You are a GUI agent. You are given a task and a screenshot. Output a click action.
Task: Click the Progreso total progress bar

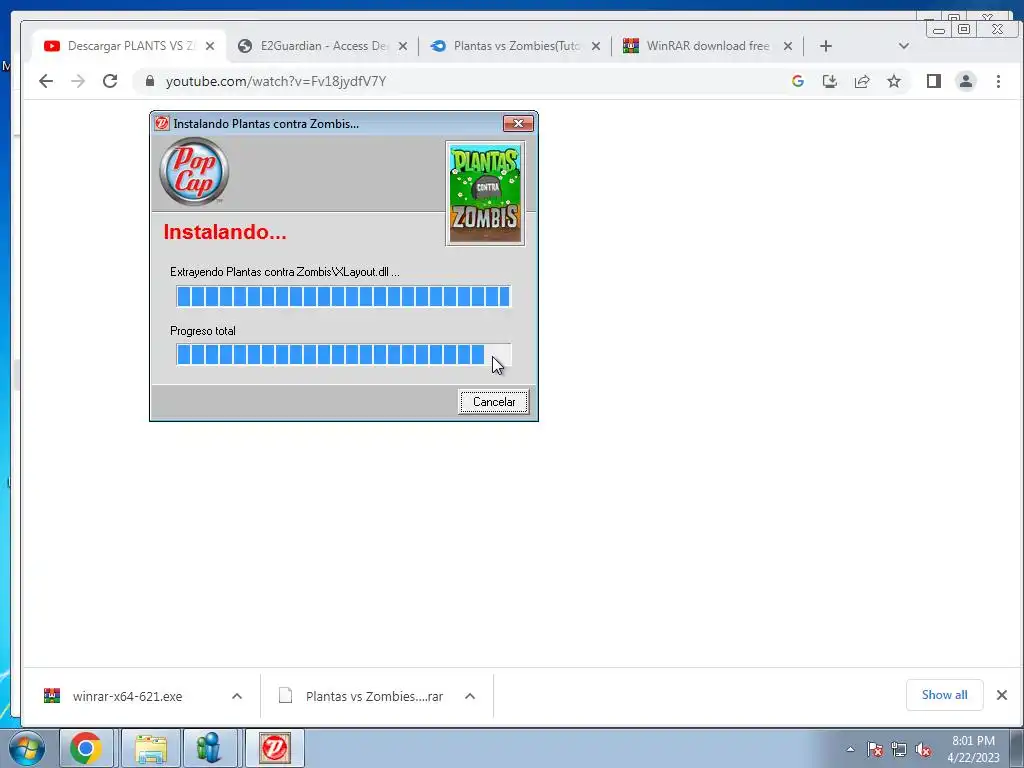tap(344, 355)
